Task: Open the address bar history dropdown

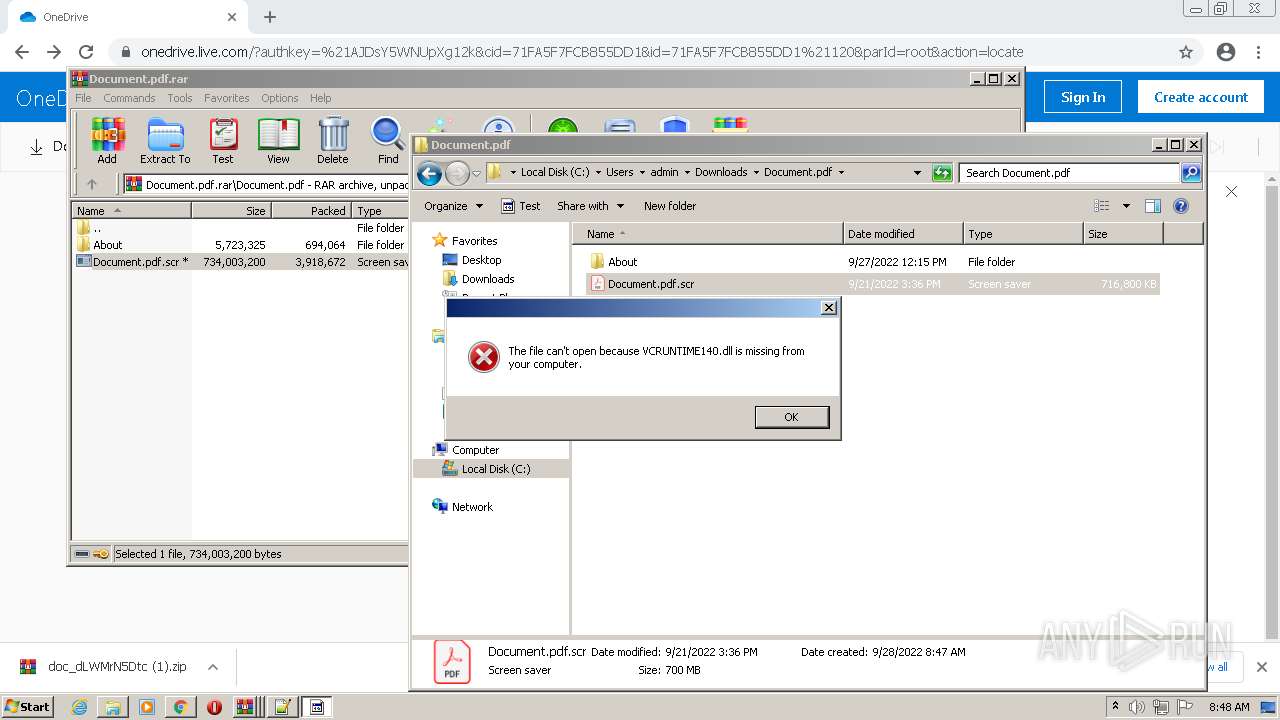Action: pyautogui.click(x=917, y=172)
